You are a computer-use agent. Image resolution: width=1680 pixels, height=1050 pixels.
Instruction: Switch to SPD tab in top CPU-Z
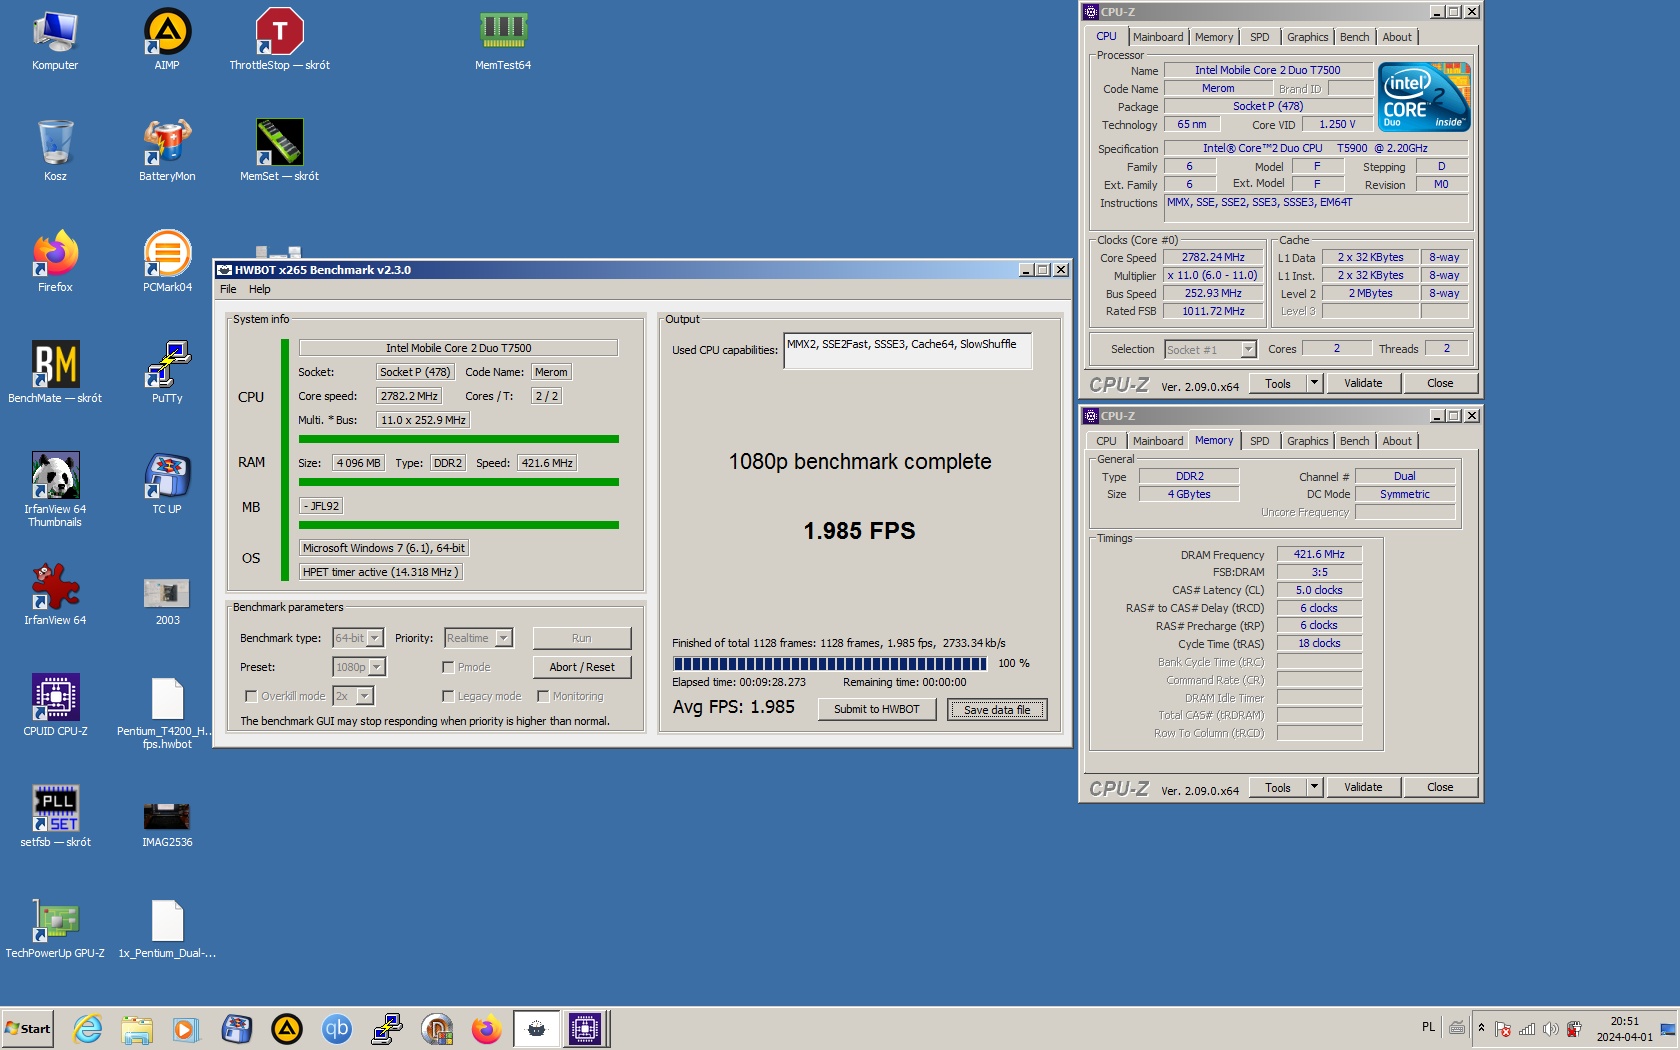(1259, 37)
